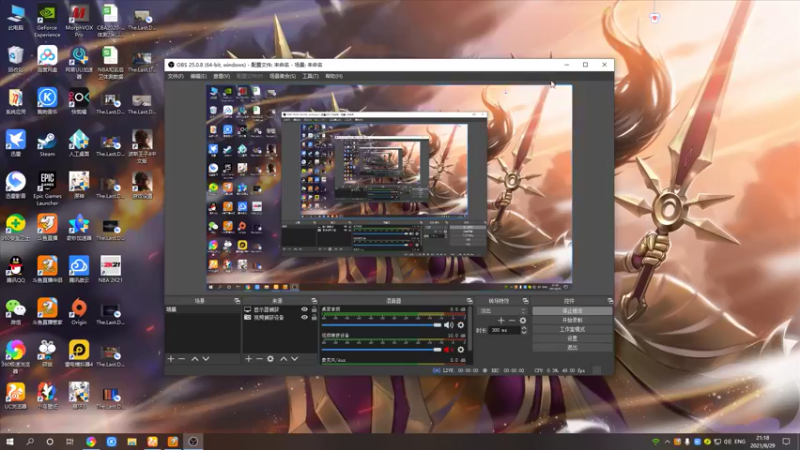
Task: Open video capture device audio settings gear
Action: pos(461,349)
